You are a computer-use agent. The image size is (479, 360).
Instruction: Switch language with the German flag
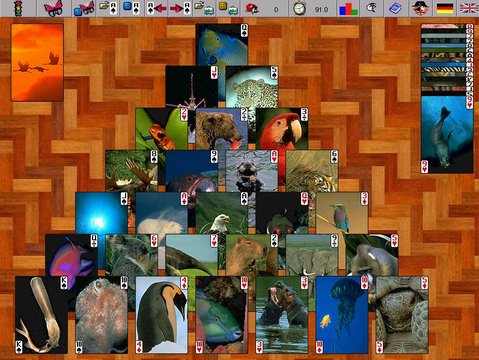[x=445, y=9]
